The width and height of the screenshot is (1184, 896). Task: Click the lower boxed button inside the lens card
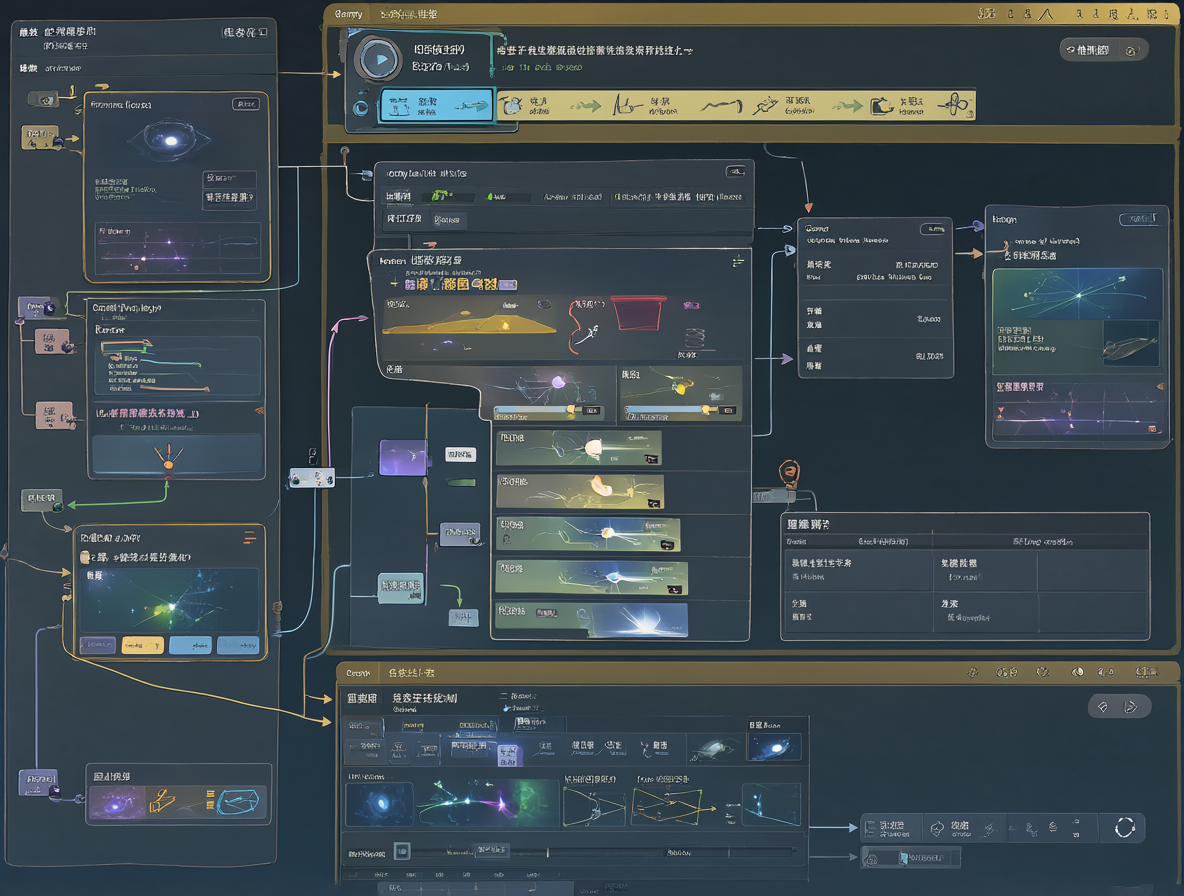click(230, 198)
